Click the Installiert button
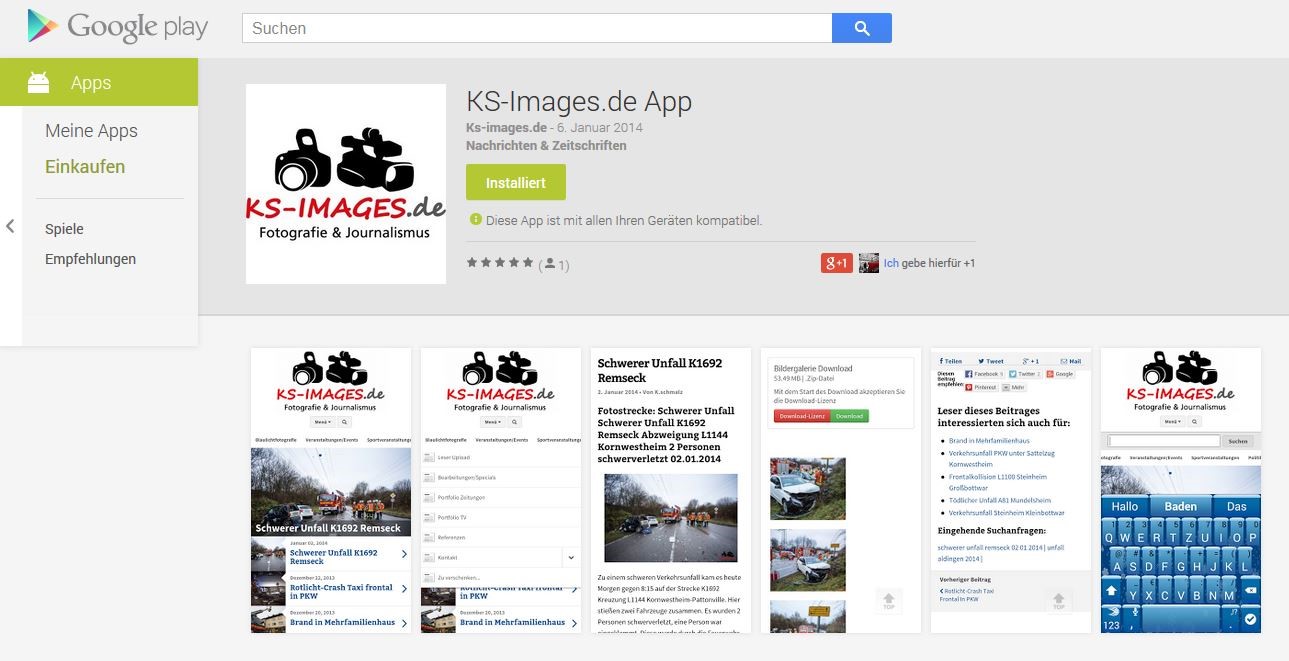 (x=515, y=182)
